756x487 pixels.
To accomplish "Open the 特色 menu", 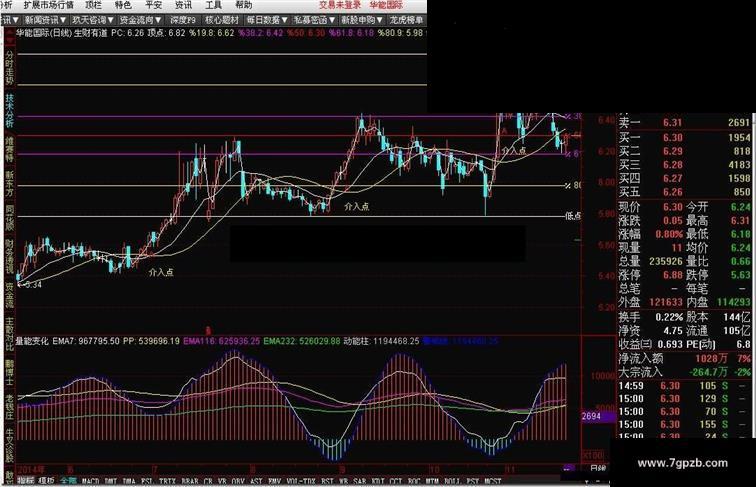I will click(123, 5).
